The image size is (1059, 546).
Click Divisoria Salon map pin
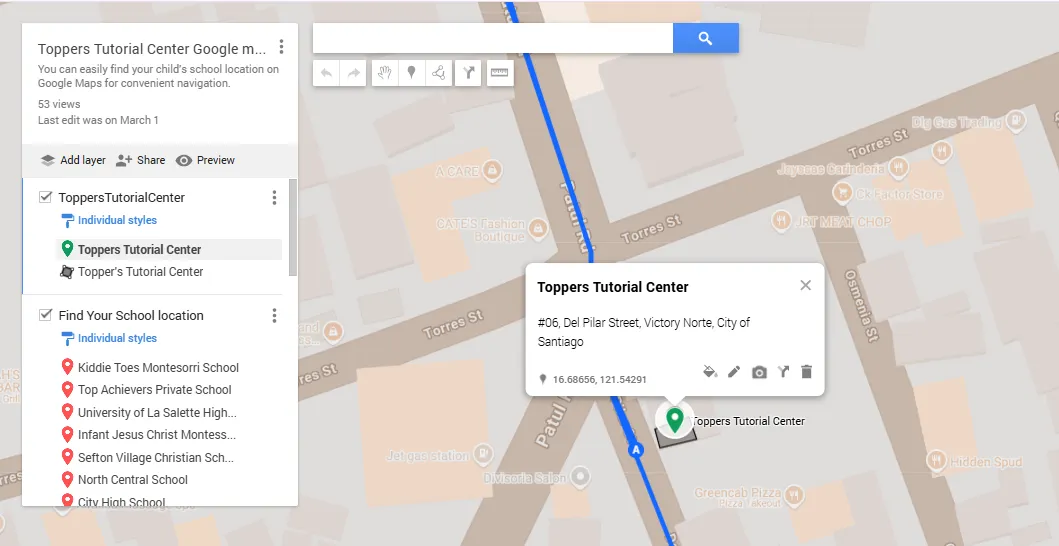580,478
